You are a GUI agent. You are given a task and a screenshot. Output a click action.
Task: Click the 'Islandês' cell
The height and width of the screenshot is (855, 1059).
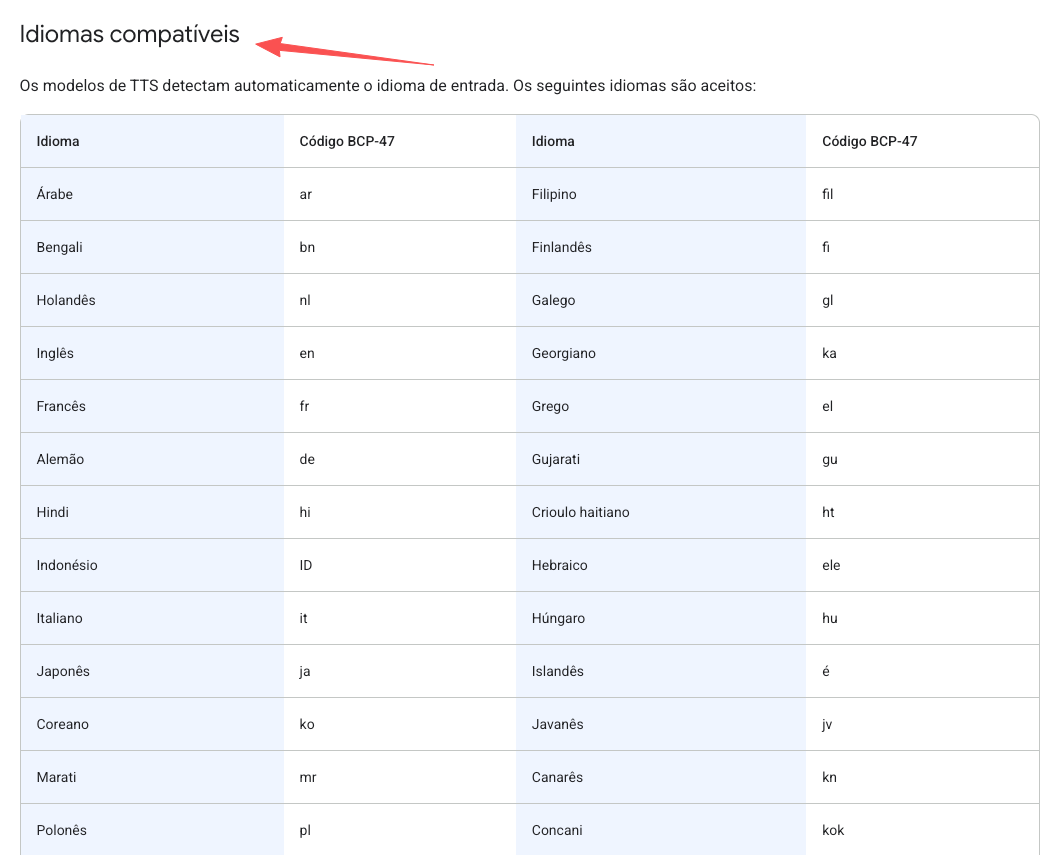pyautogui.click(x=661, y=671)
